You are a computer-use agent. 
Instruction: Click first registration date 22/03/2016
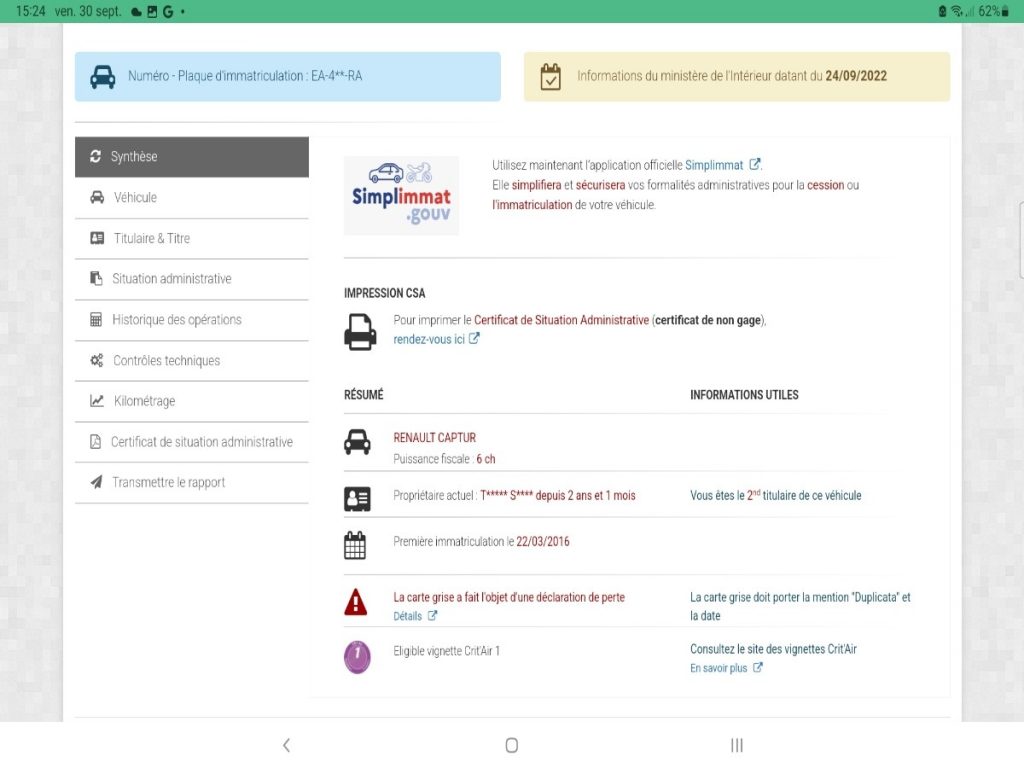tap(543, 541)
